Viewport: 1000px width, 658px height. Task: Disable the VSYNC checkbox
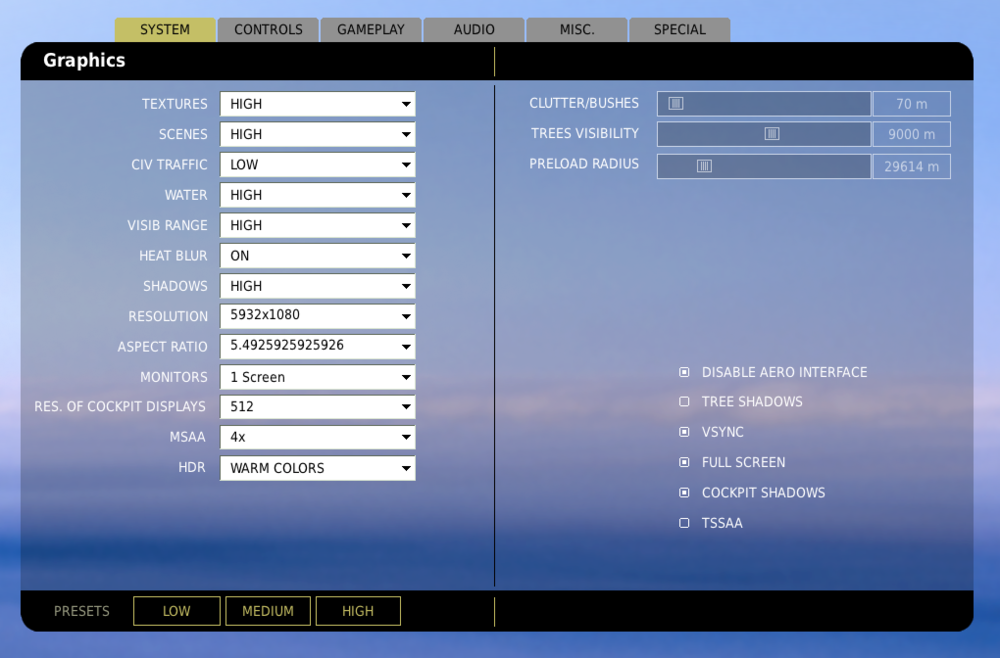tap(684, 432)
